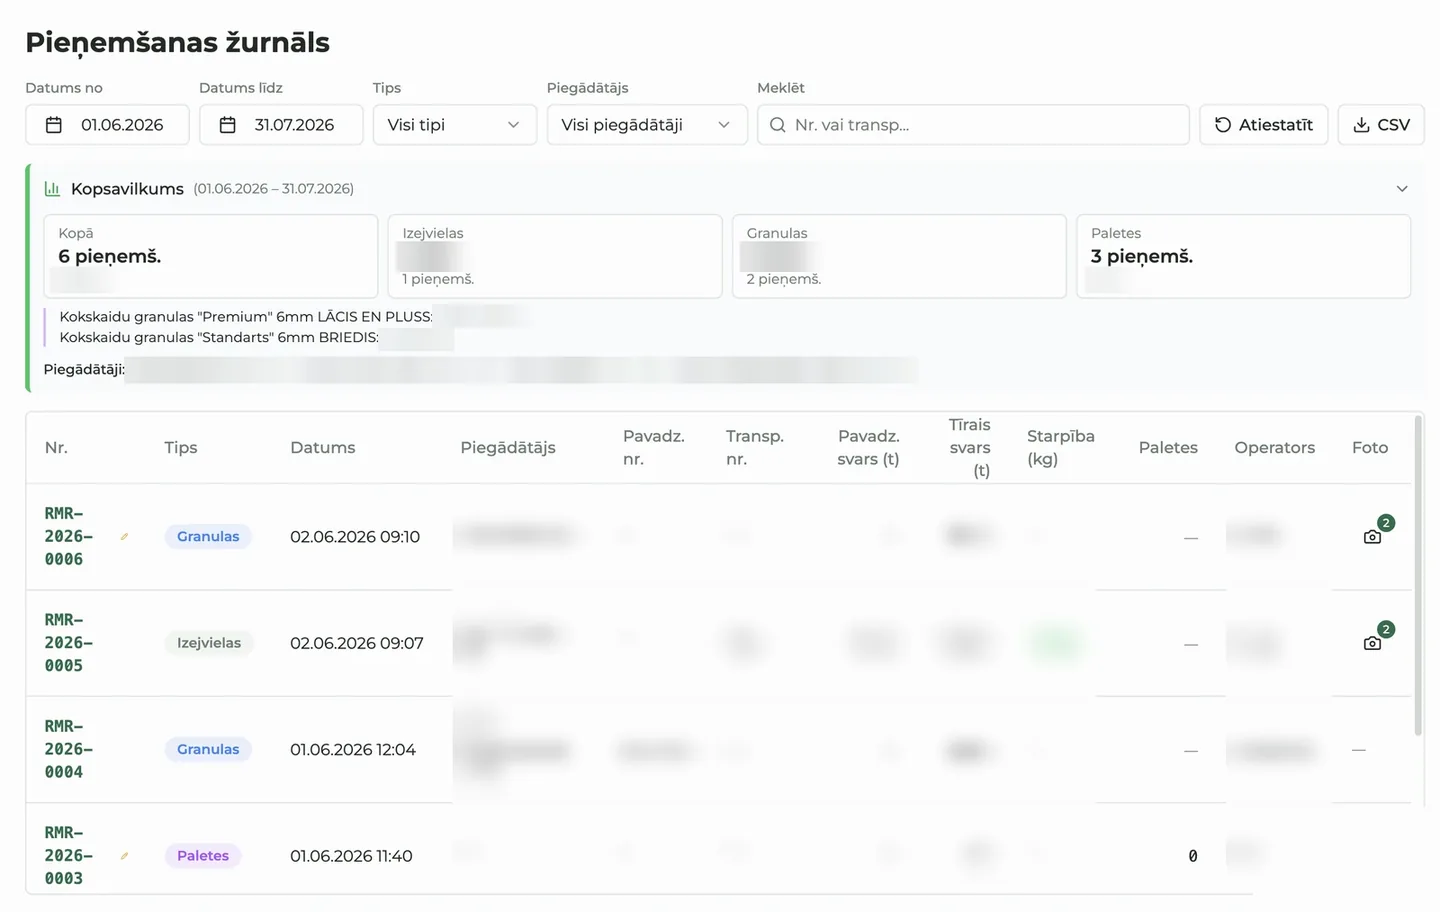Open the Paletes summary card
This screenshot has width=1440, height=912.
click(x=1244, y=256)
